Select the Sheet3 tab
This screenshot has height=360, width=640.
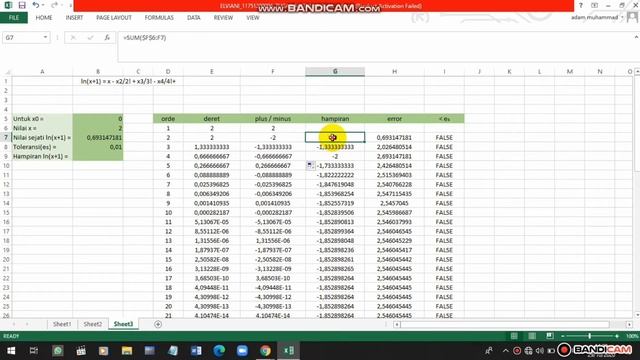123,324
